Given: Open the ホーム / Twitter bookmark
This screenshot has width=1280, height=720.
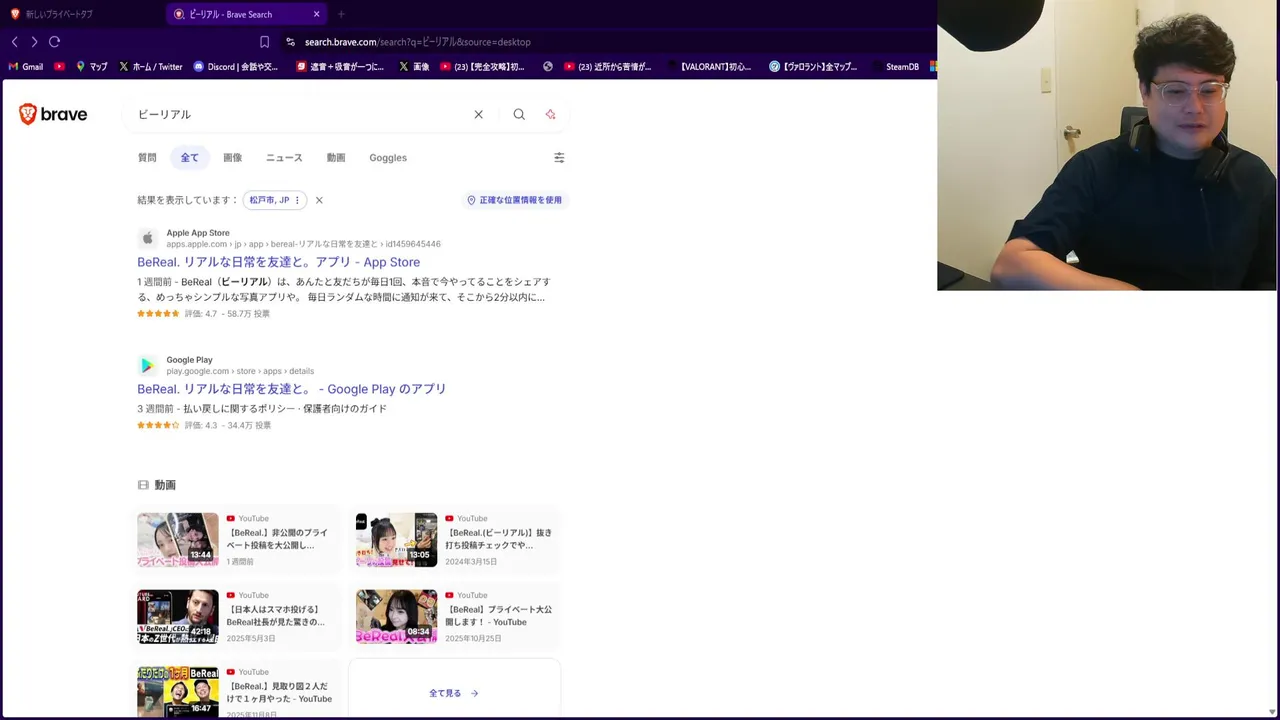Looking at the screenshot, I should tap(150, 67).
